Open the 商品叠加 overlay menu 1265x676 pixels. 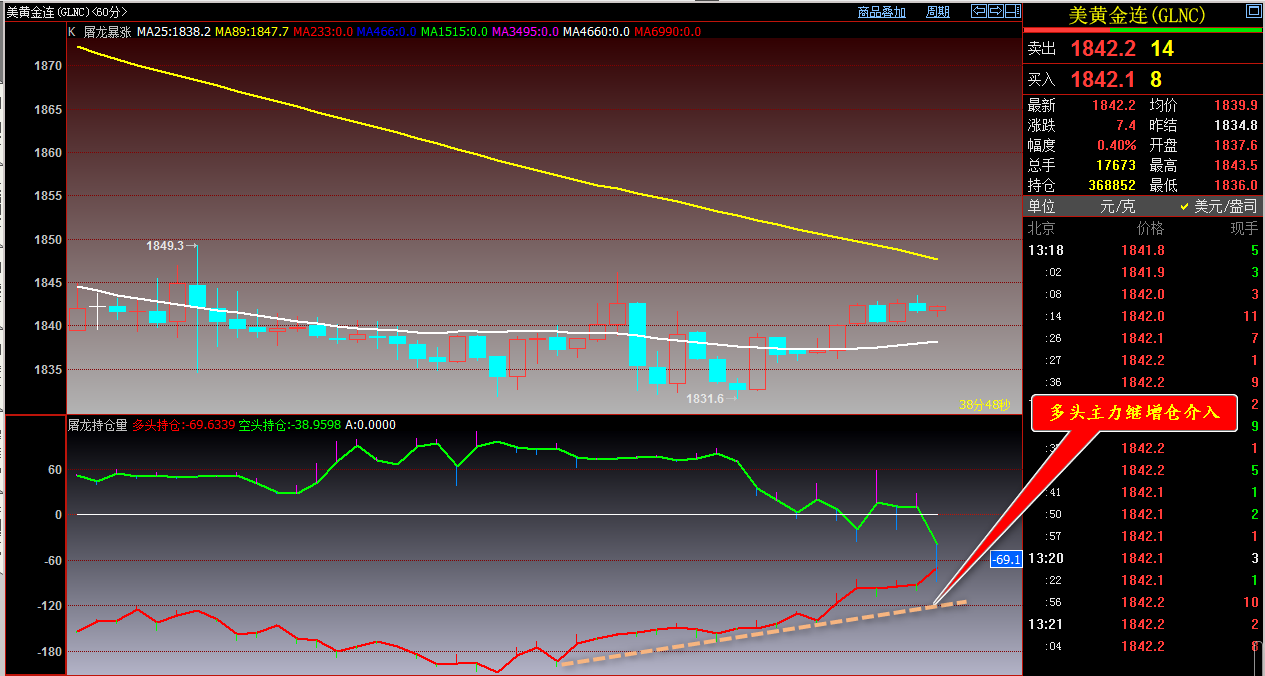pos(881,12)
